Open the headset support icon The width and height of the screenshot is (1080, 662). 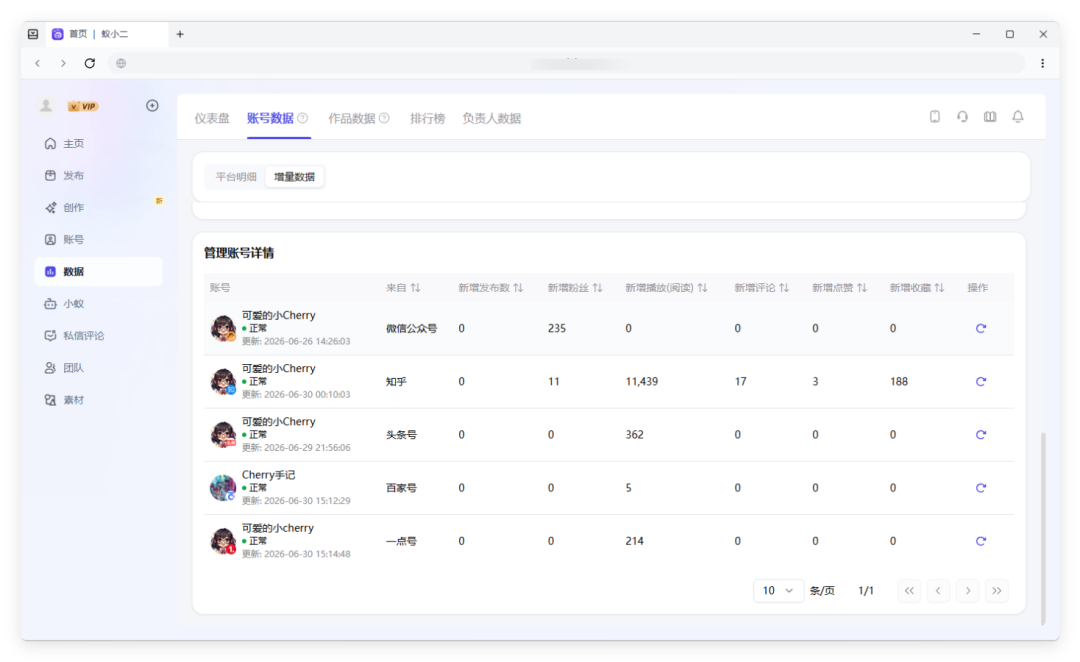(x=962, y=117)
